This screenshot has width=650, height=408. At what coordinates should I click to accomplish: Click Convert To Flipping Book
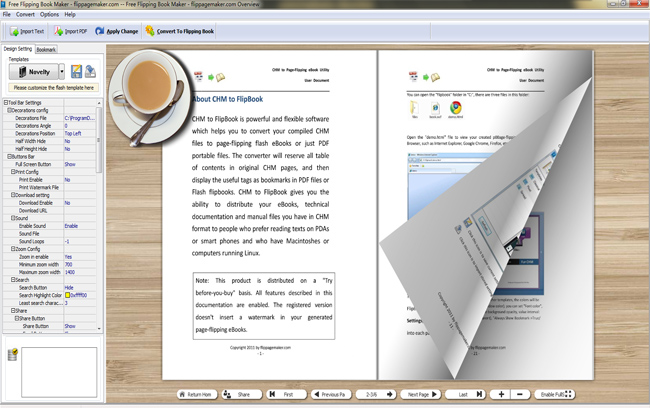click(x=179, y=31)
